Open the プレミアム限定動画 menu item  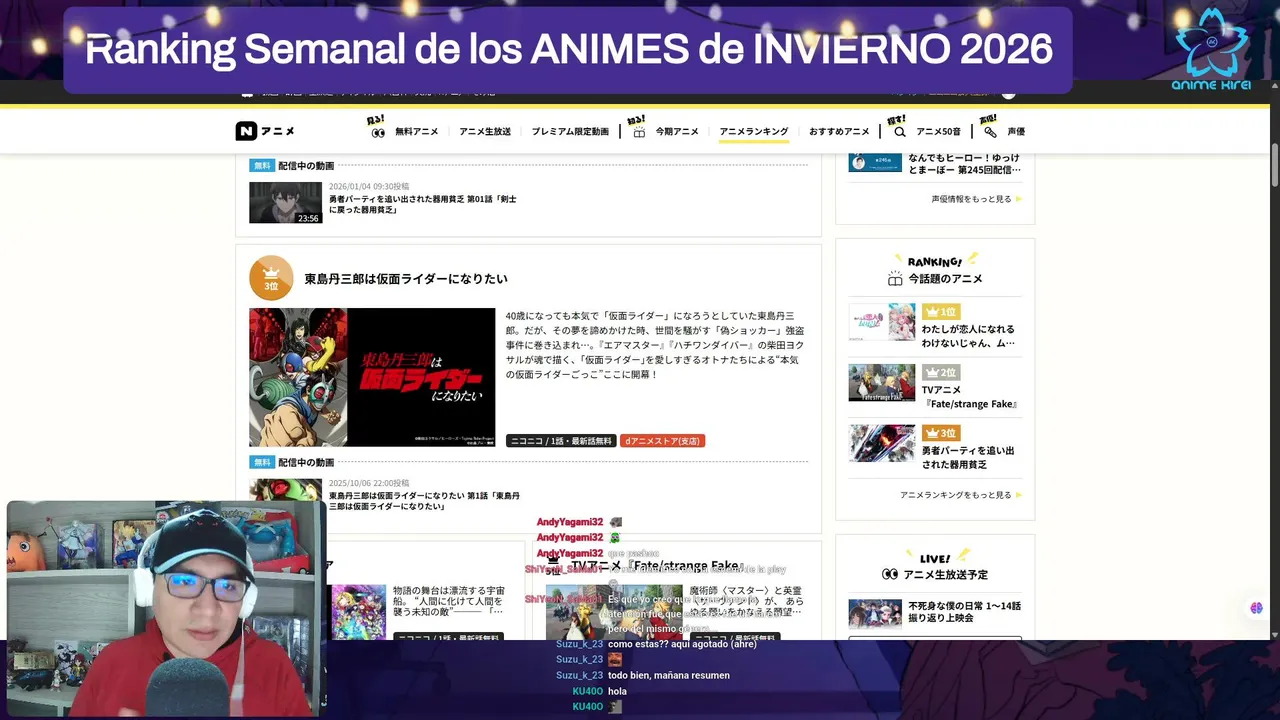[x=570, y=132]
